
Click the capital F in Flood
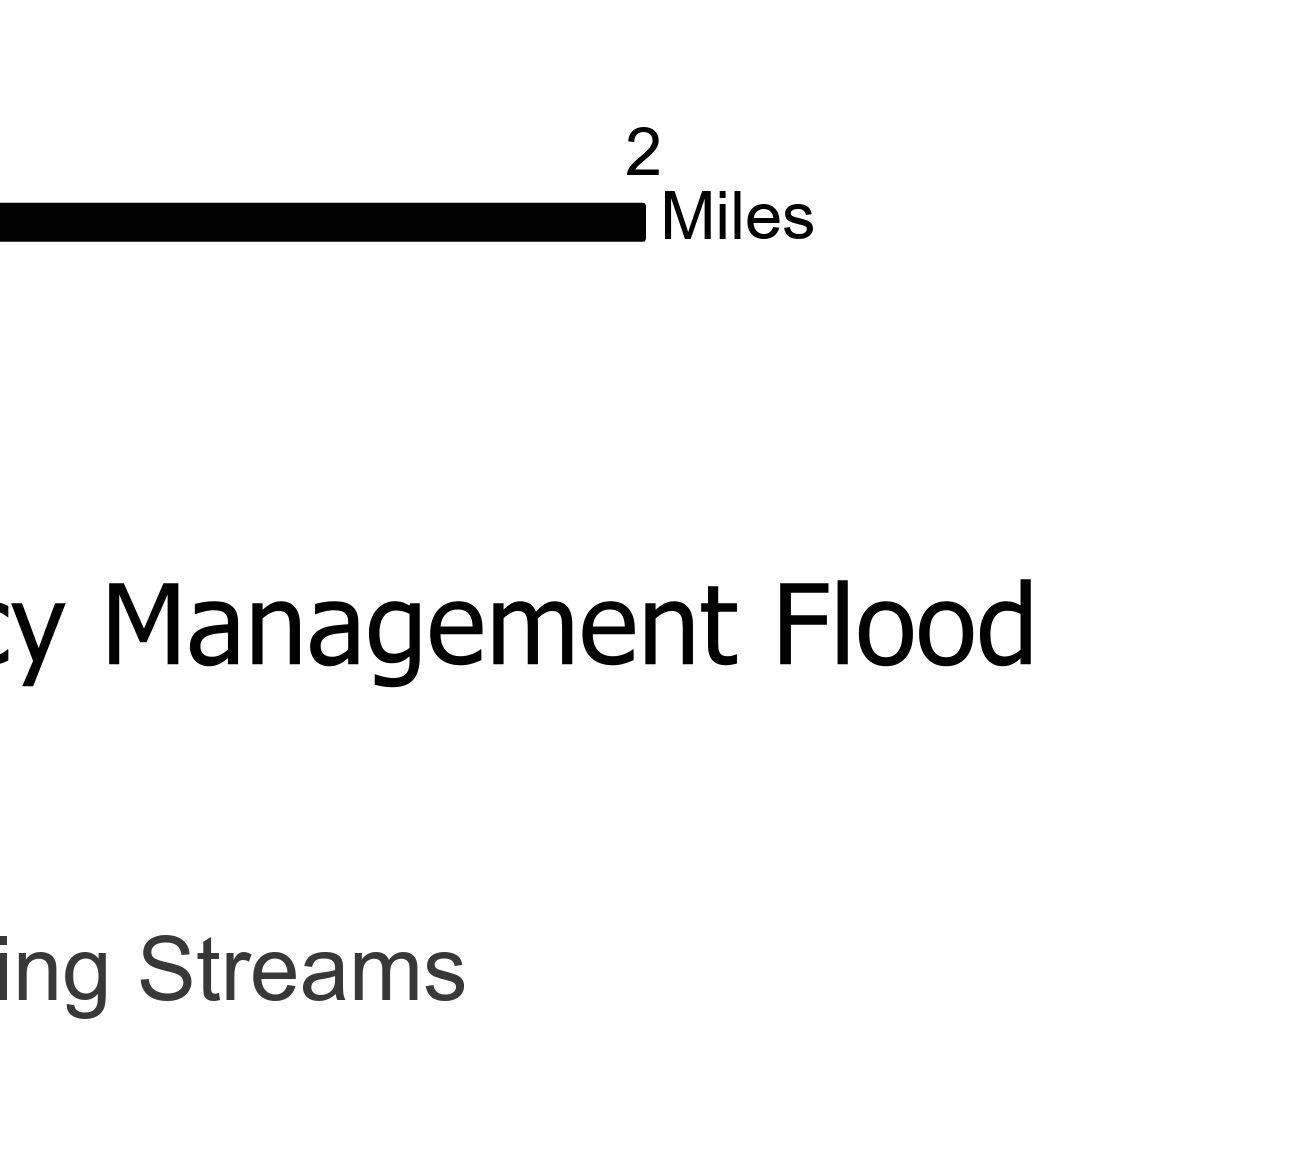(x=800, y=625)
